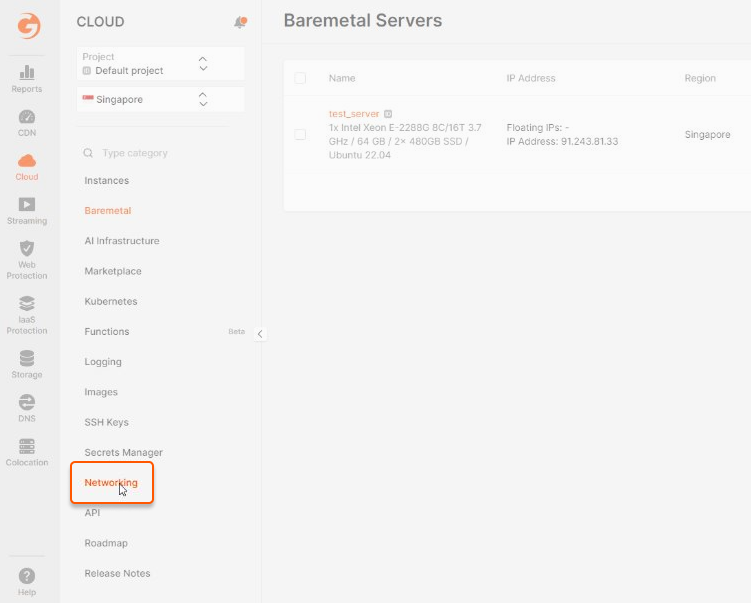This screenshot has height=603, width=751.
Task: Click the notification bell icon
Action: pyautogui.click(x=240, y=22)
